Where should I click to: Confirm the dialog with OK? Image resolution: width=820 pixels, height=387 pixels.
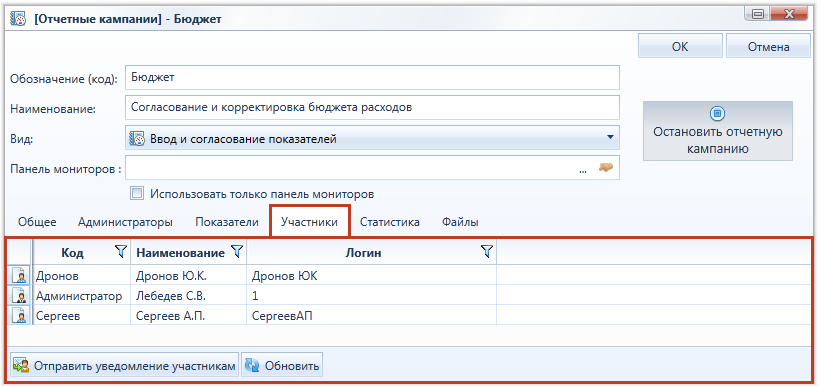[x=680, y=46]
